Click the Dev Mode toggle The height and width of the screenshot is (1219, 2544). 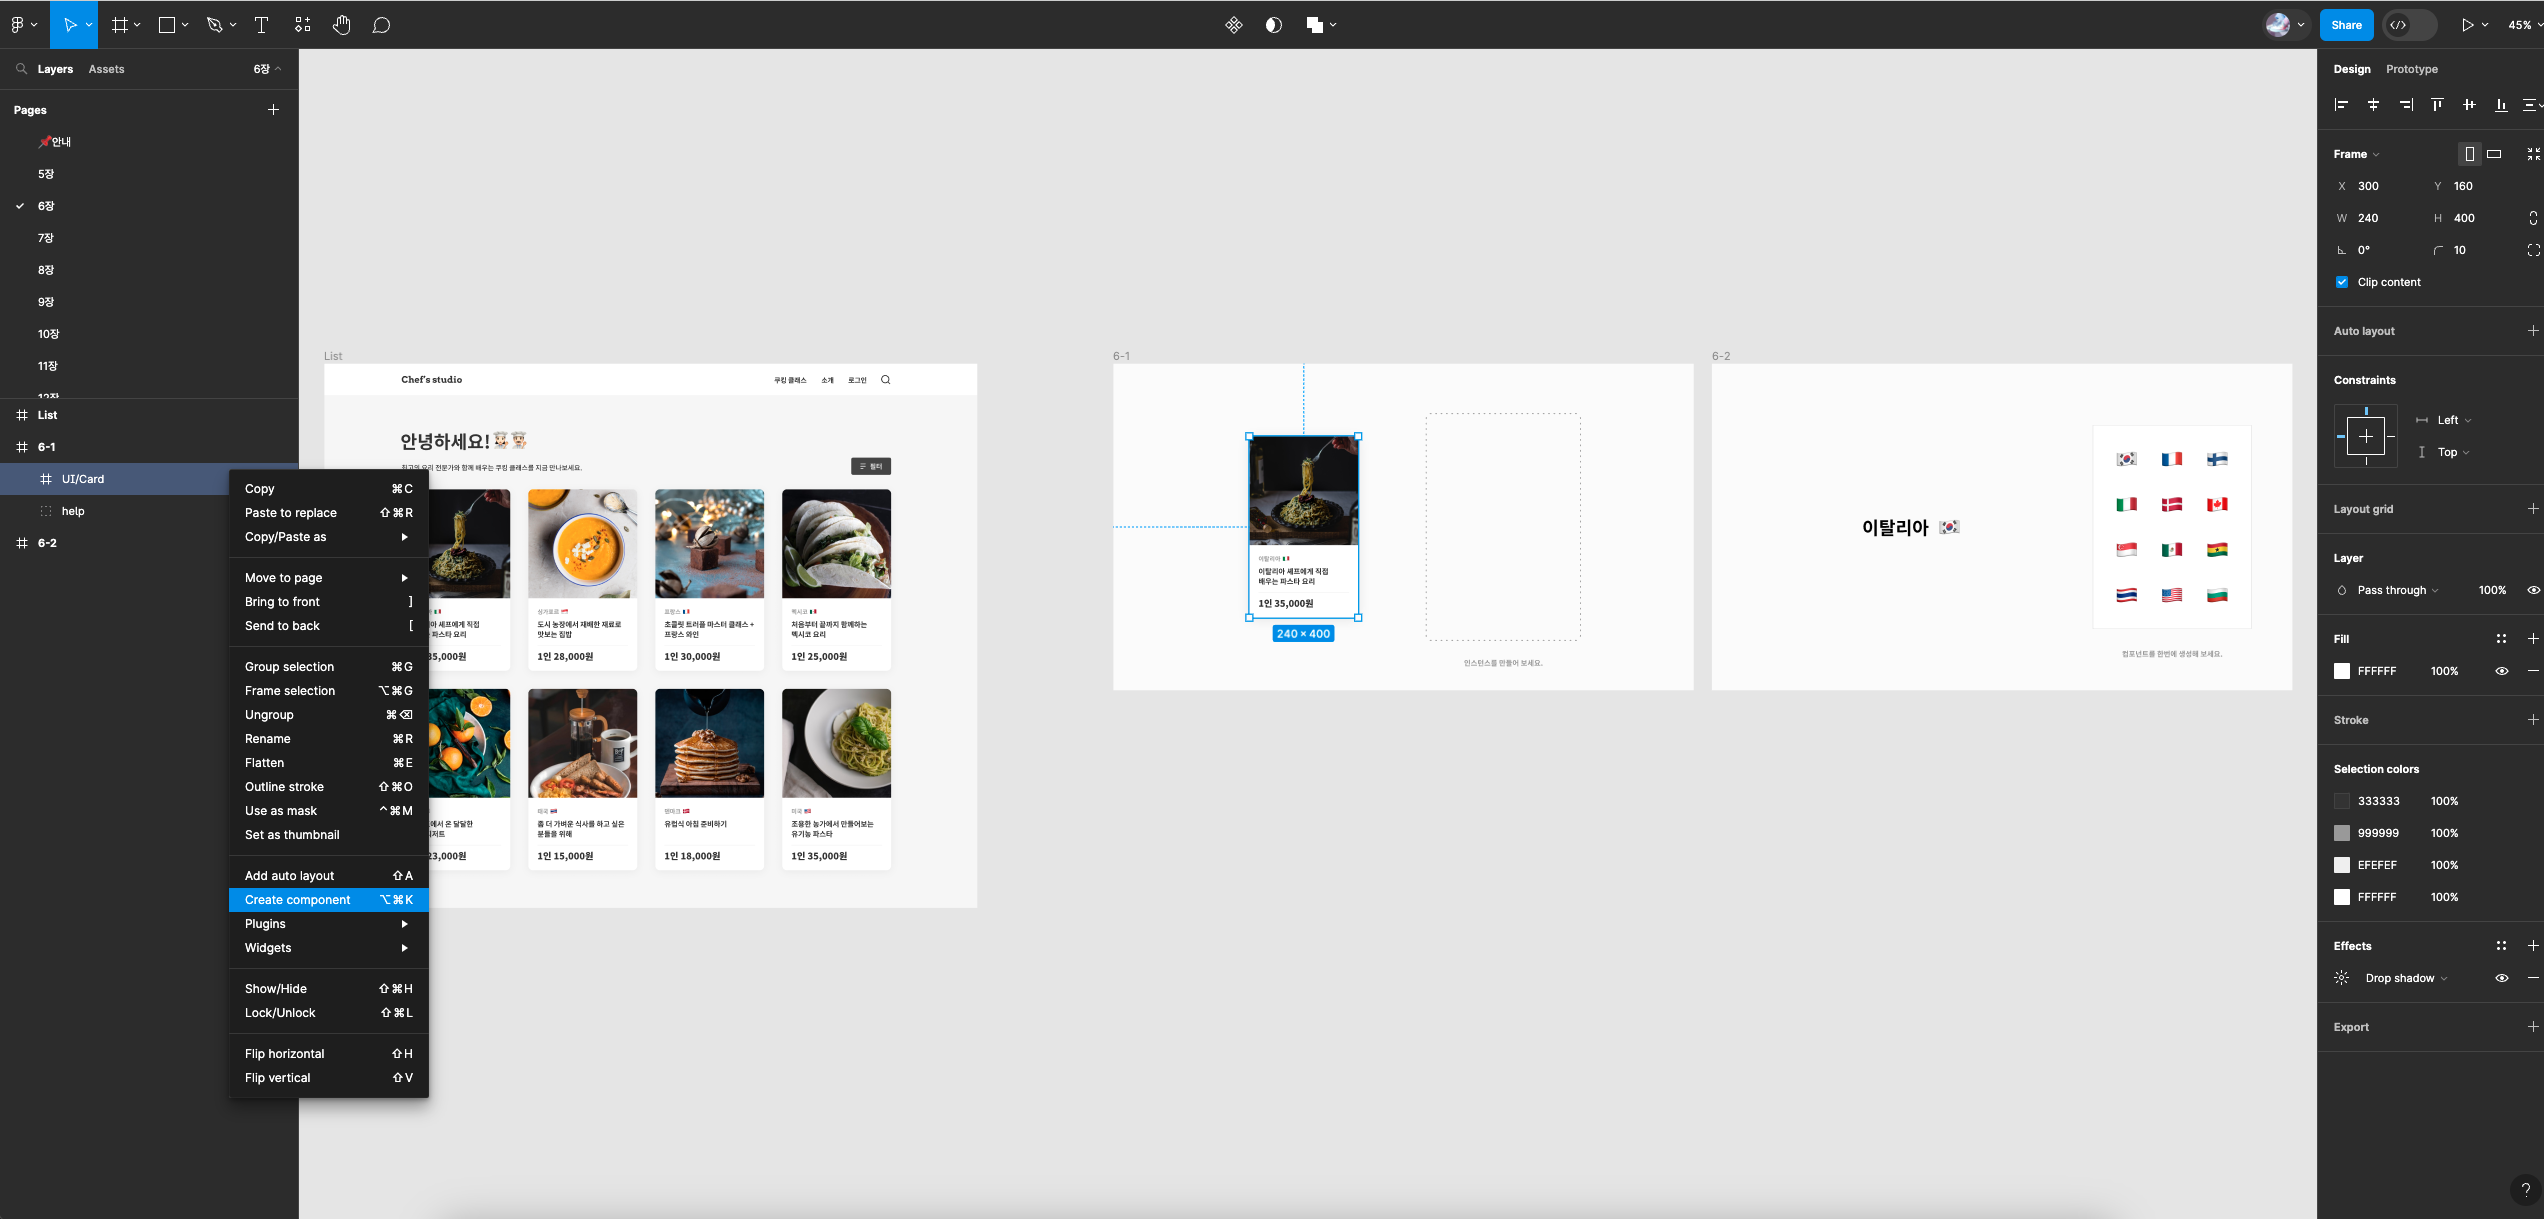(2409, 25)
